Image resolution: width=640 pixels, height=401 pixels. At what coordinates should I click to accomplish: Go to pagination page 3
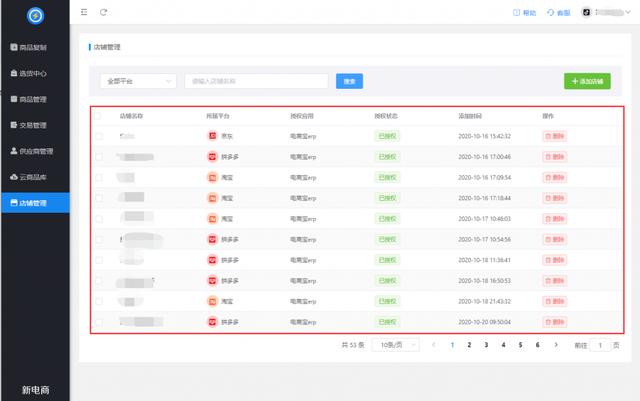tap(486, 345)
